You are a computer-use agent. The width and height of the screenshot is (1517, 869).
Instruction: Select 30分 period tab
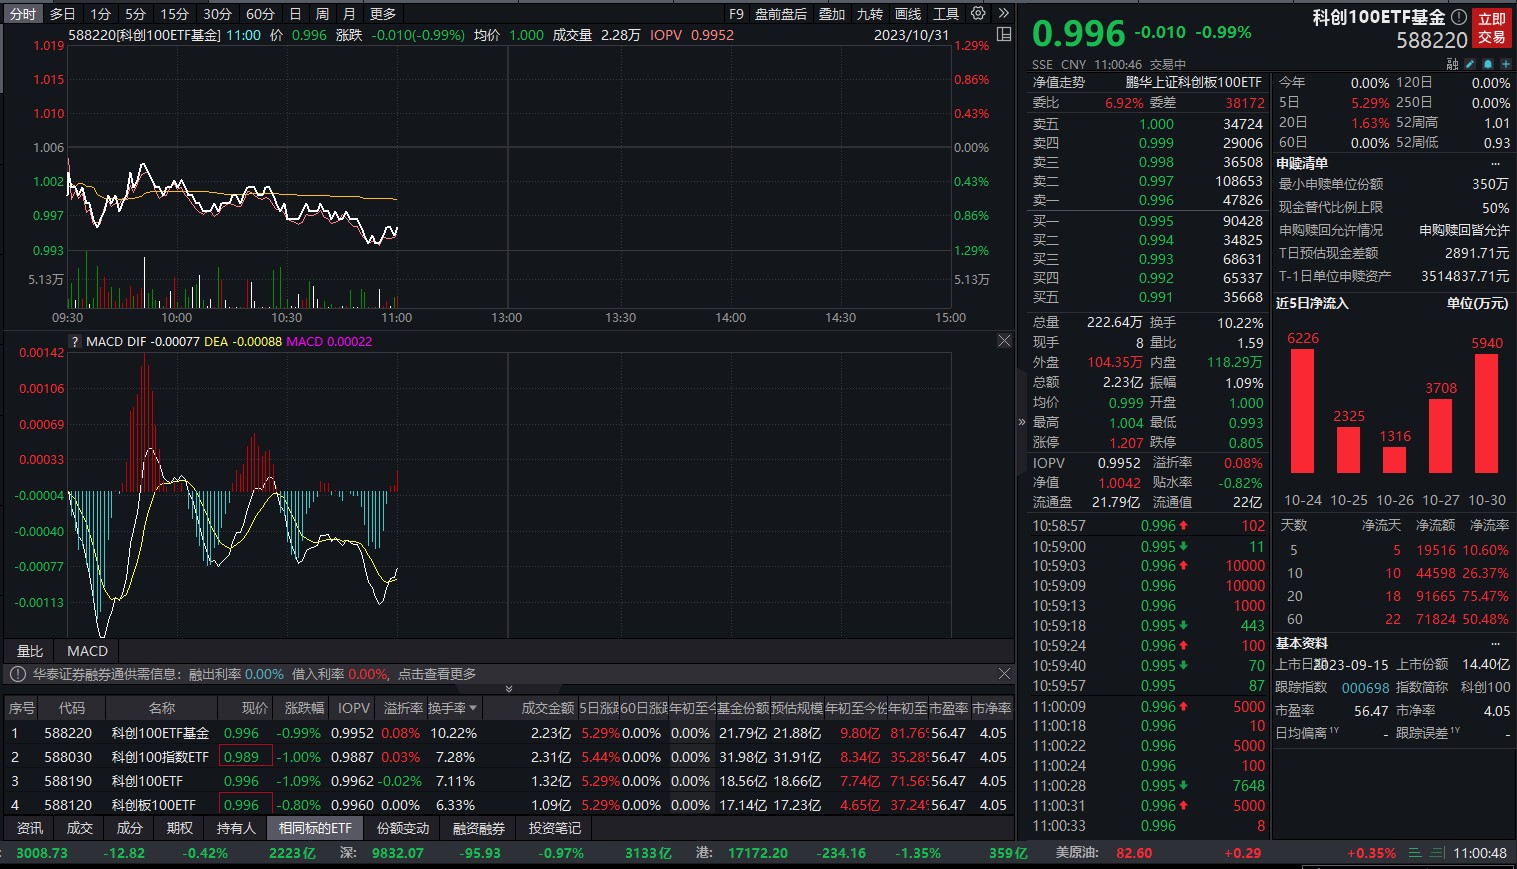217,13
